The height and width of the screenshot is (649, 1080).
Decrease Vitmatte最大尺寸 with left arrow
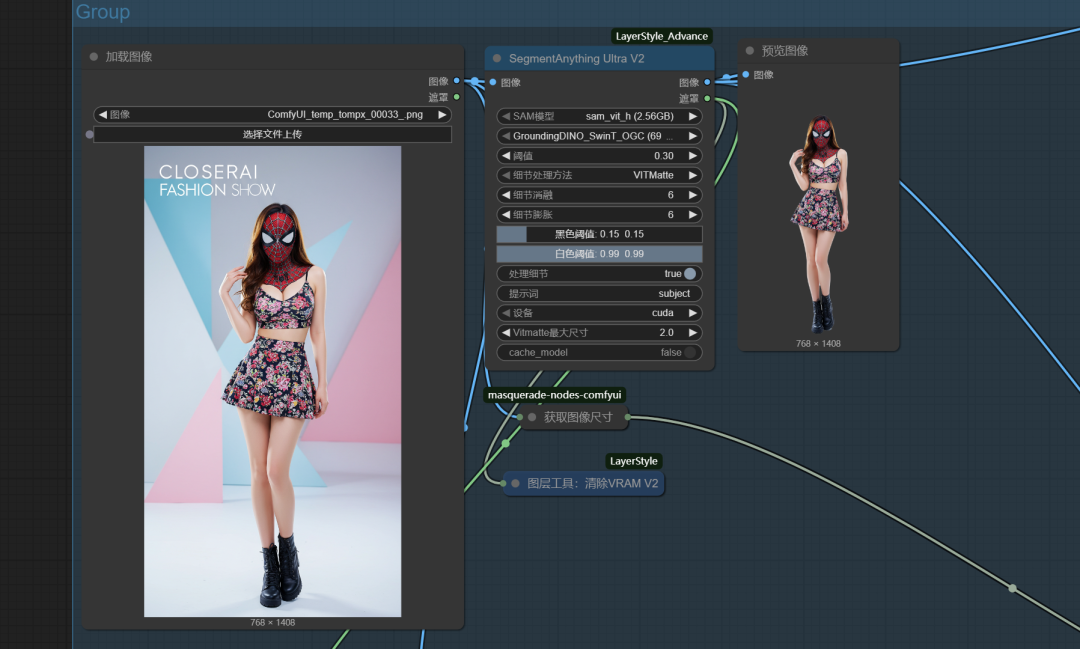pyautogui.click(x=506, y=333)
